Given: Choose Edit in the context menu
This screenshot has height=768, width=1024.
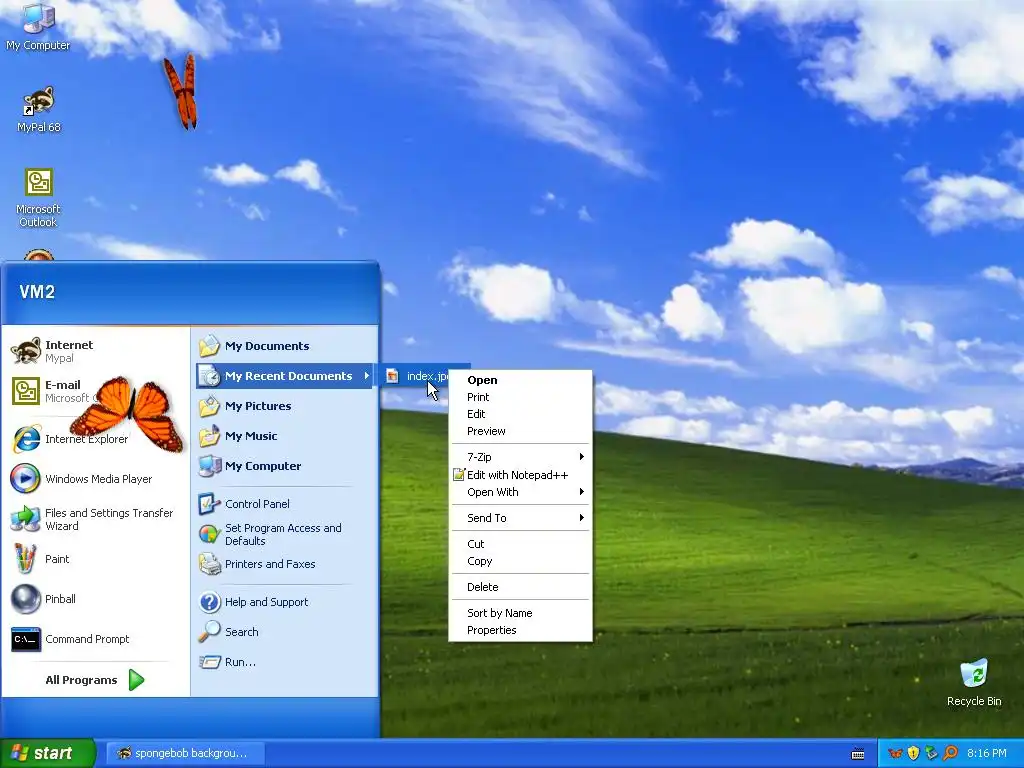Looking at the screenshot, I should 520,414.
